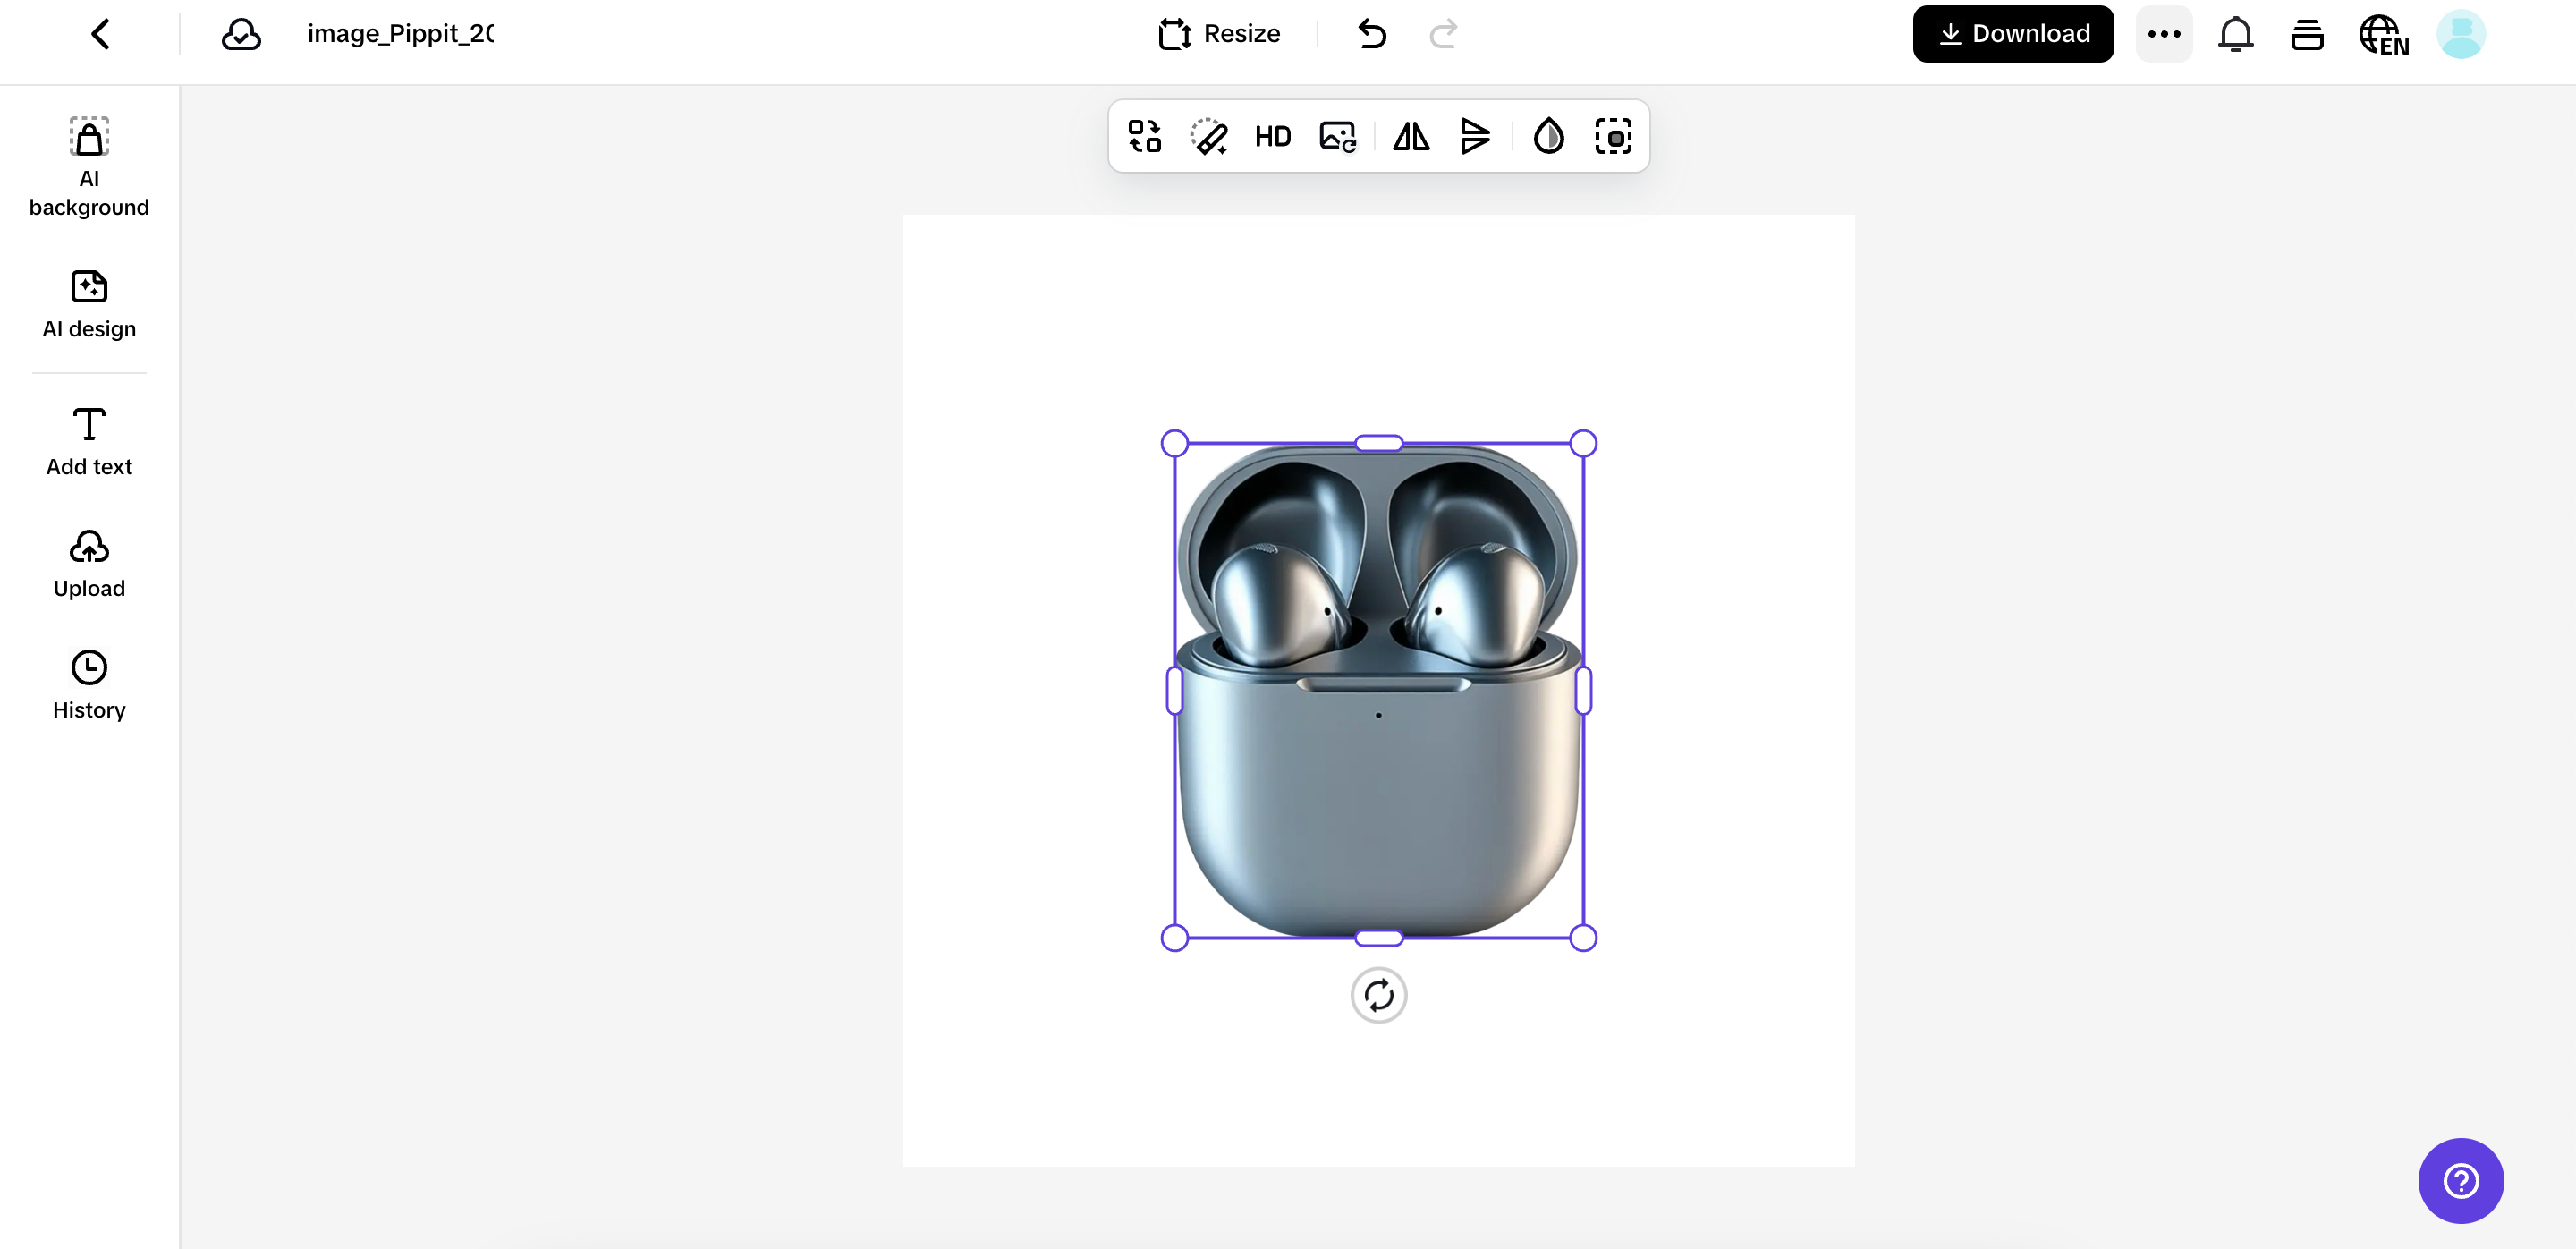
Task: Select the Add text tool
Action: [89, 441]
